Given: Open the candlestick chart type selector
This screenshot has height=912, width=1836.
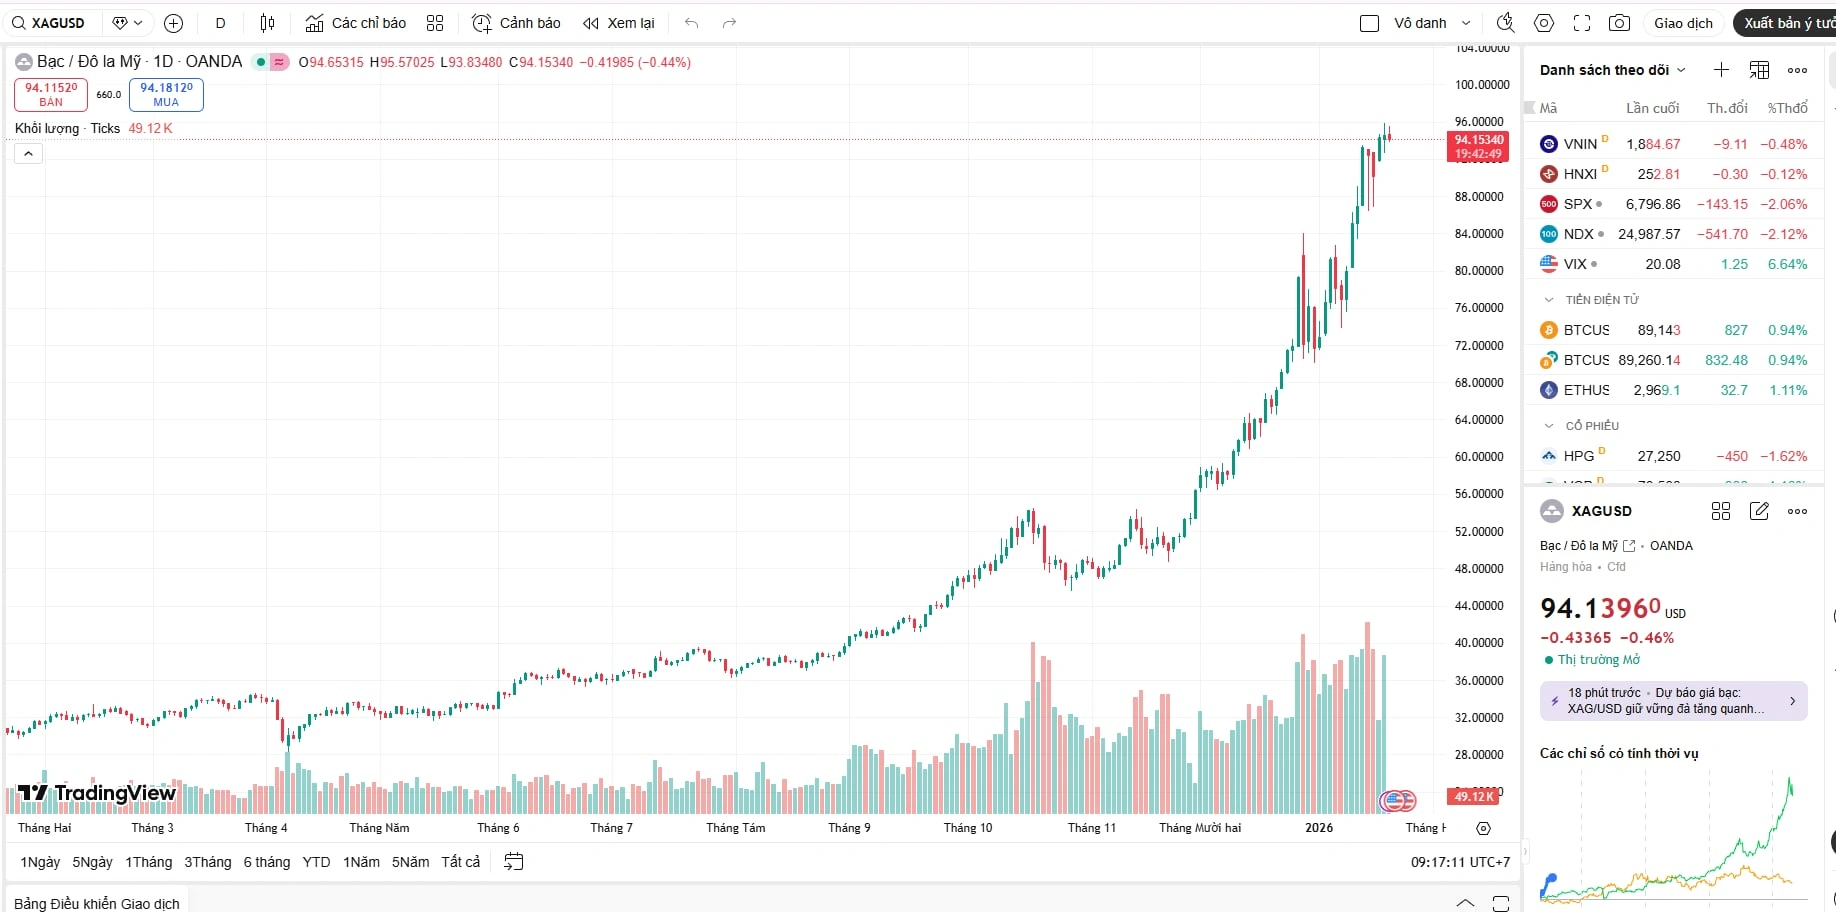Looking at the screenshot, I should click(267, 22).
